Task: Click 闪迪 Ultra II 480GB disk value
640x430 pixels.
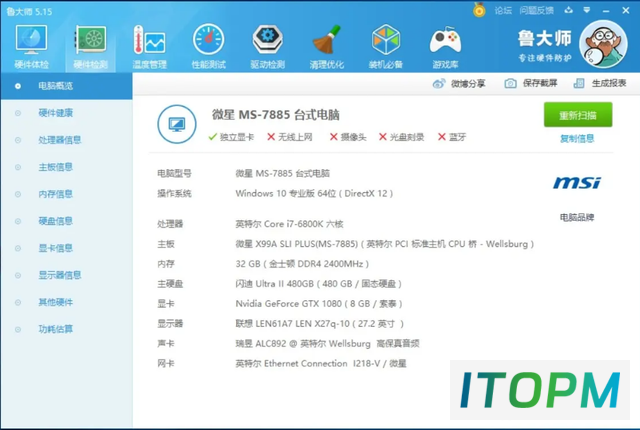Action: point(318,284)
